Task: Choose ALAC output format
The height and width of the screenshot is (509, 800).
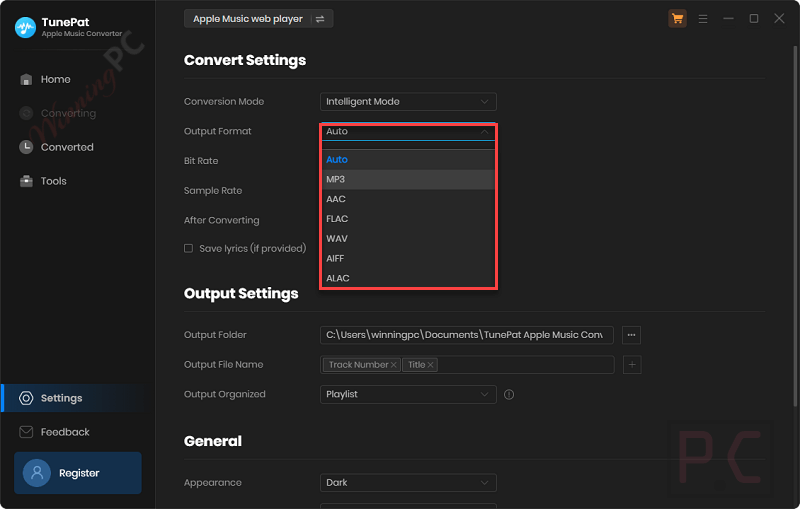Action: (x=408, y=278)
